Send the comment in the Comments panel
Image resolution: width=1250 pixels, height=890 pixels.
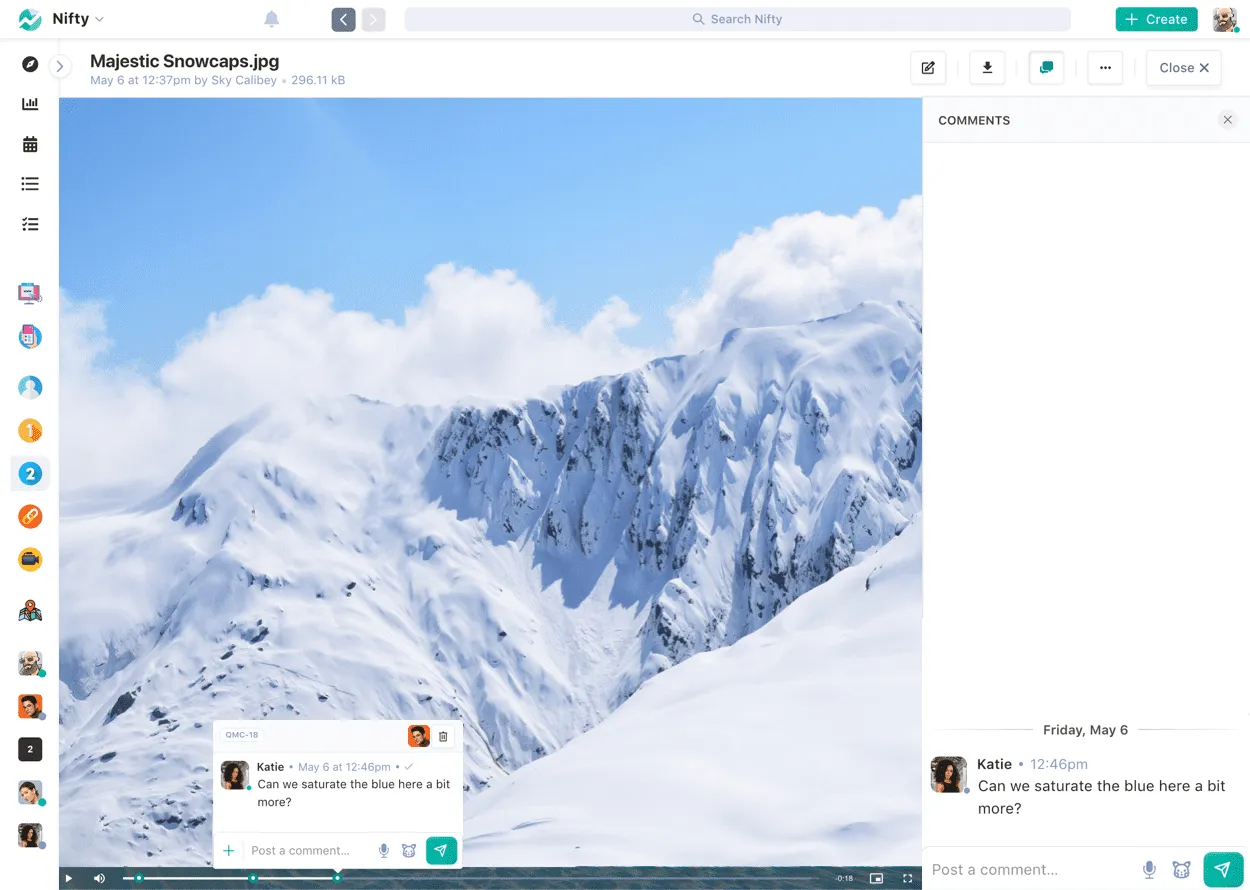click(x=1222, y=869)
